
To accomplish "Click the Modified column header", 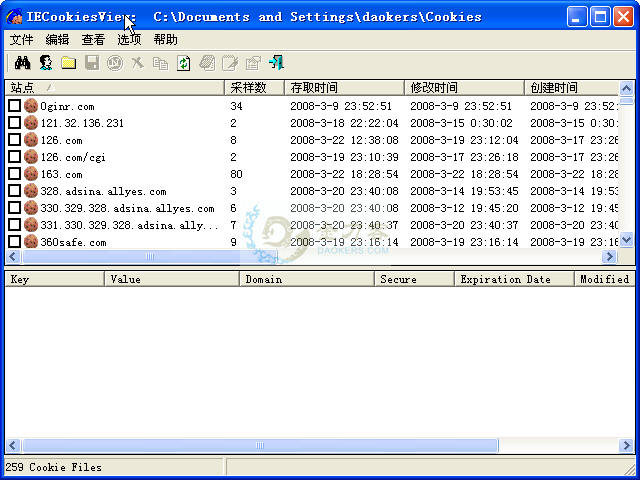I will tap(605, 279).
